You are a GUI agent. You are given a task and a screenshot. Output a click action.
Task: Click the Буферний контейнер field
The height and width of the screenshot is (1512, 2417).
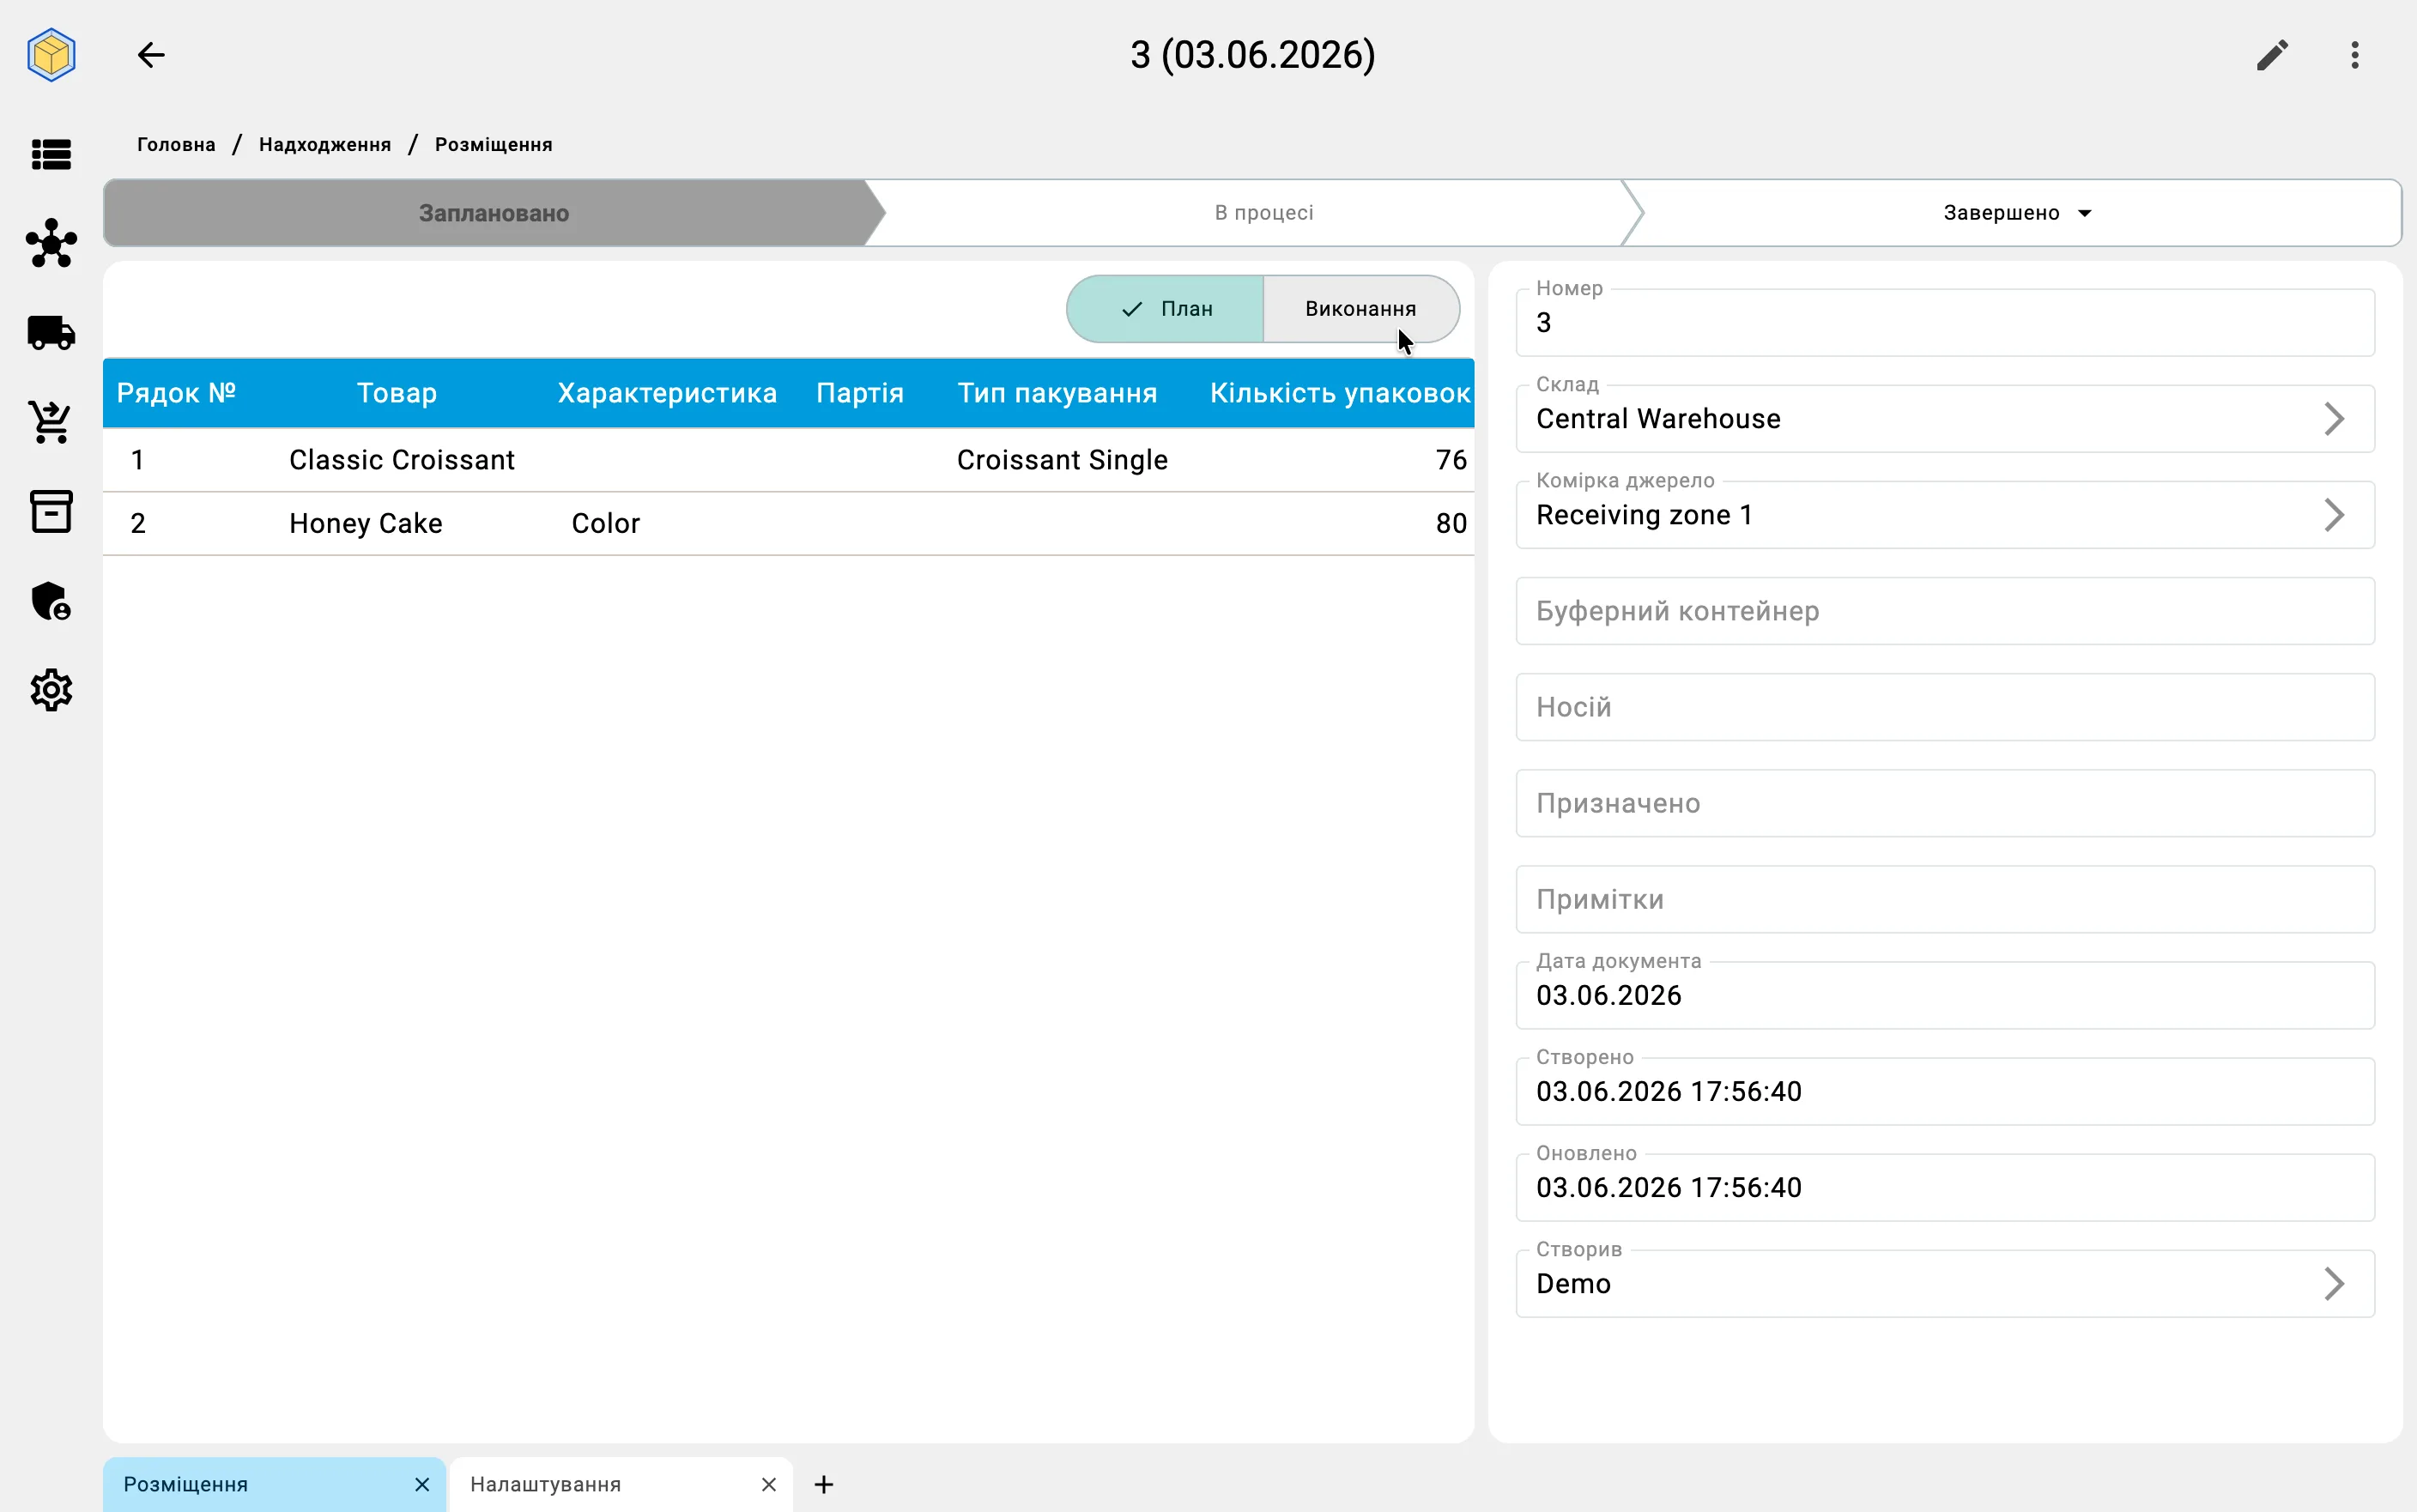coord(1944,611)
